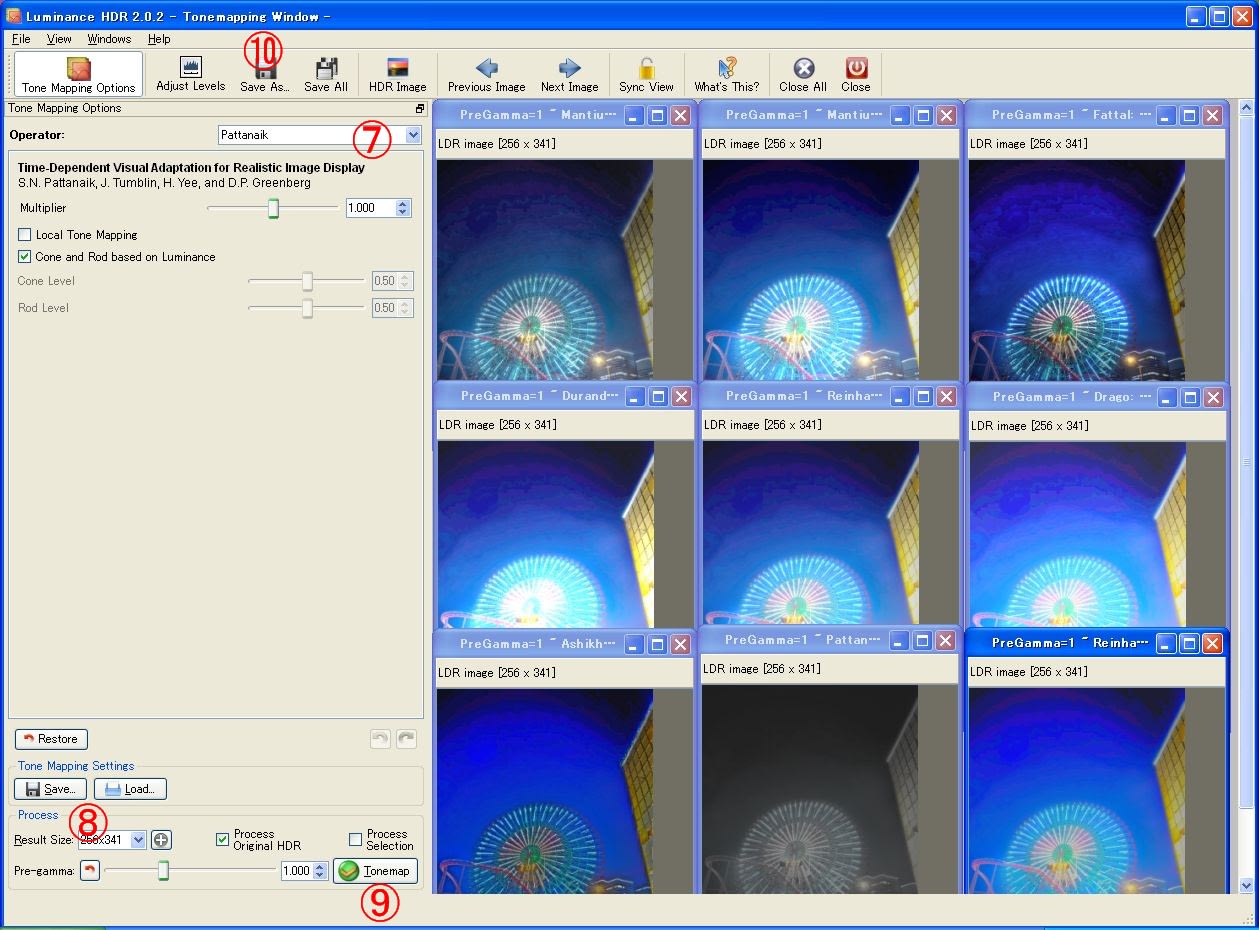Expand the Result Size dropdown
The height and width of the screenshot is (930, 1259).
[138, 840]
